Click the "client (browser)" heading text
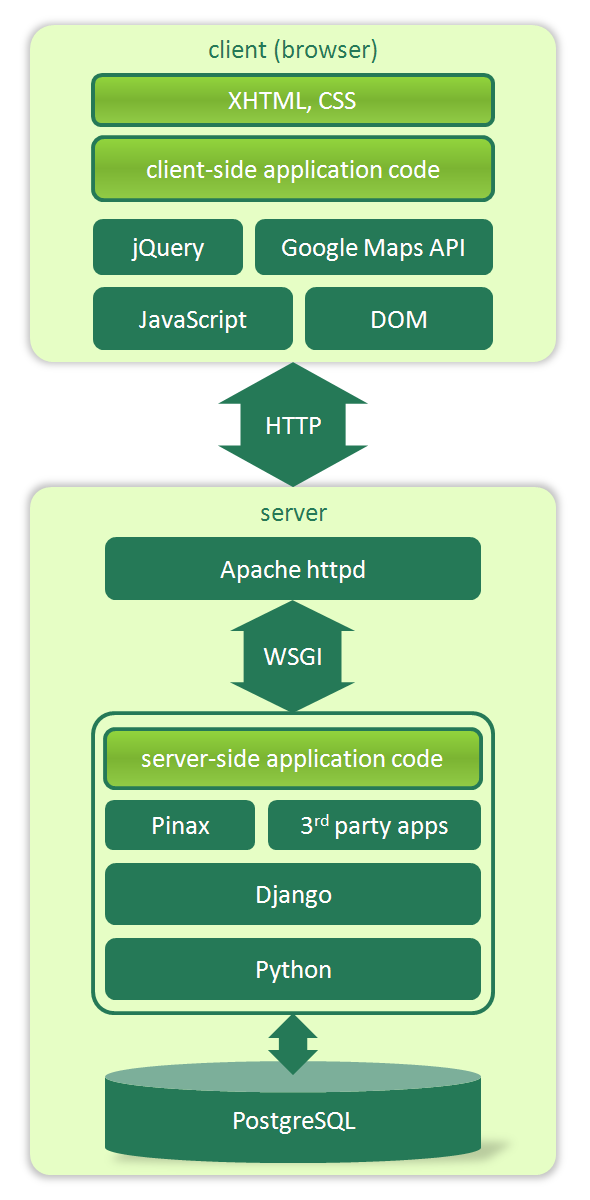The width and height of the screenshot is (590, 1200). coord(293,49)
